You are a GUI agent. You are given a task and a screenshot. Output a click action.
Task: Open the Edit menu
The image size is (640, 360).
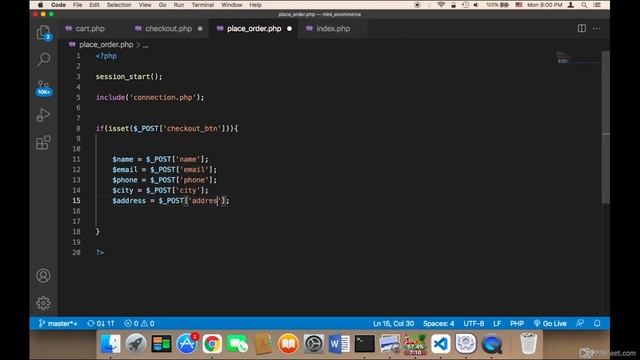click(x=94, y=5)
